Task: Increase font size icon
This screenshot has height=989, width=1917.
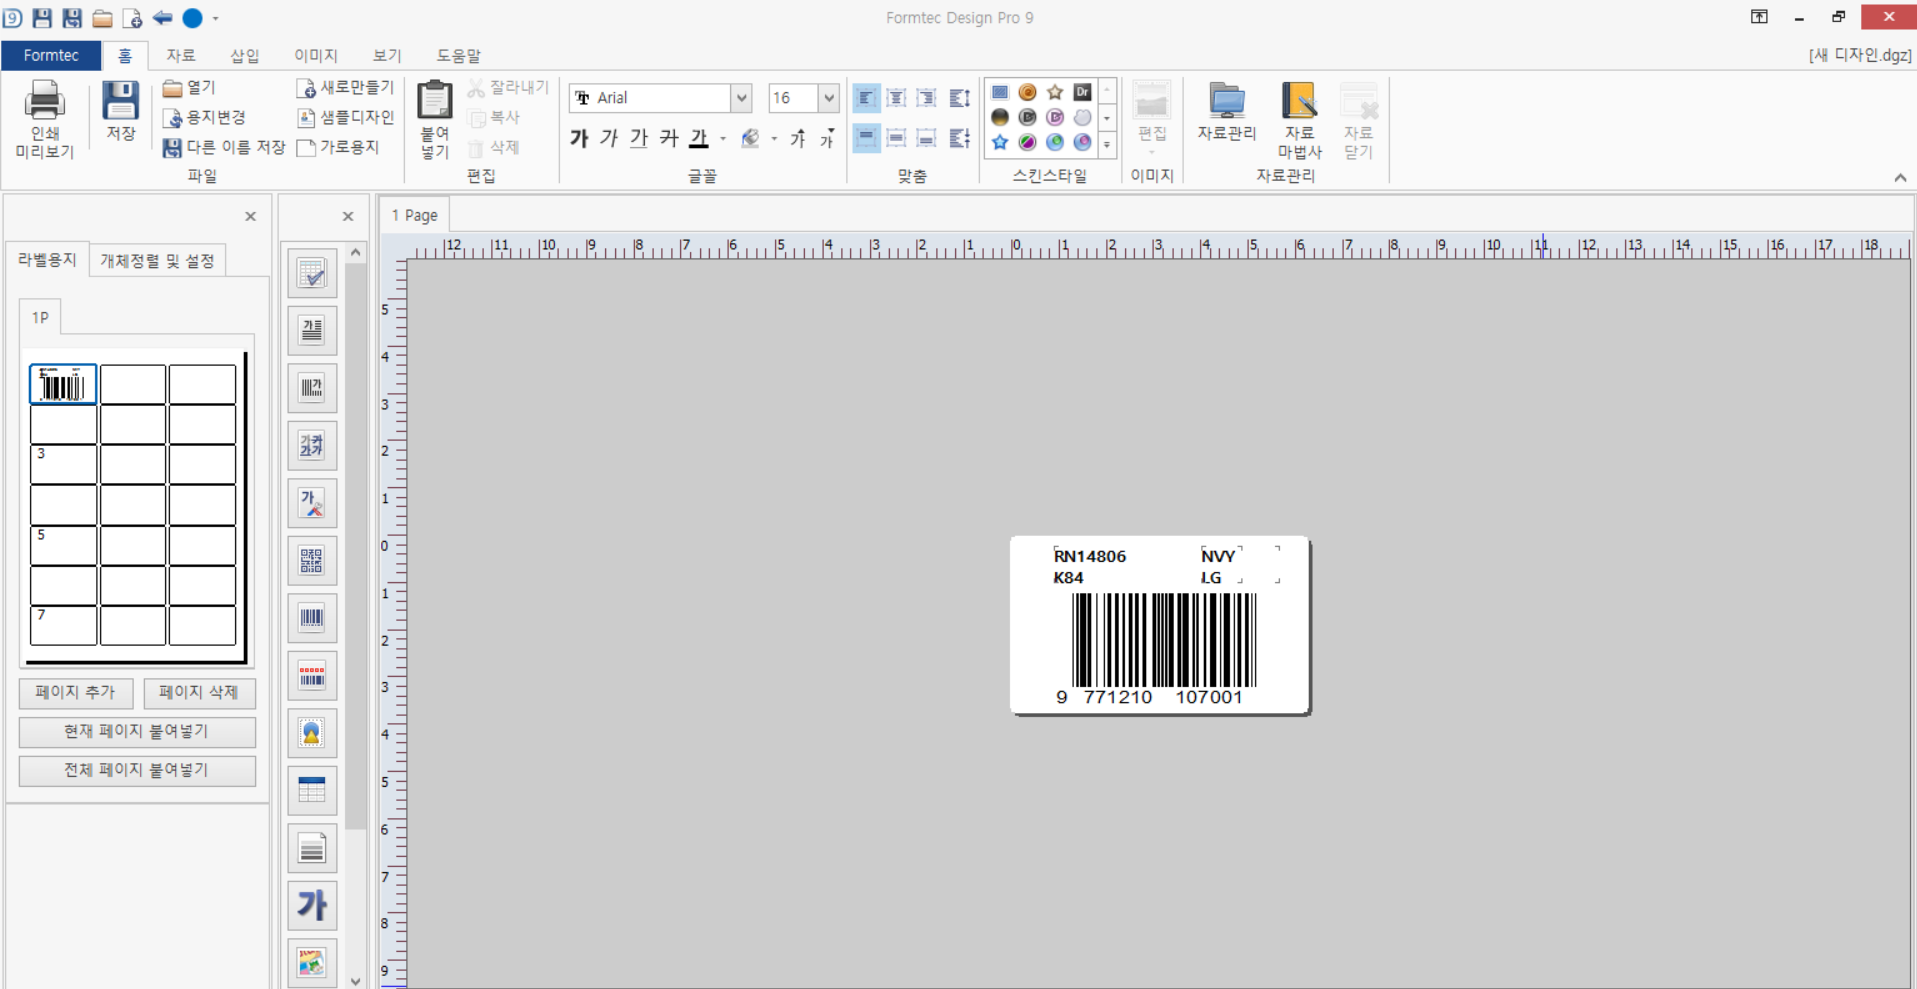Action: tap(798, 139)
